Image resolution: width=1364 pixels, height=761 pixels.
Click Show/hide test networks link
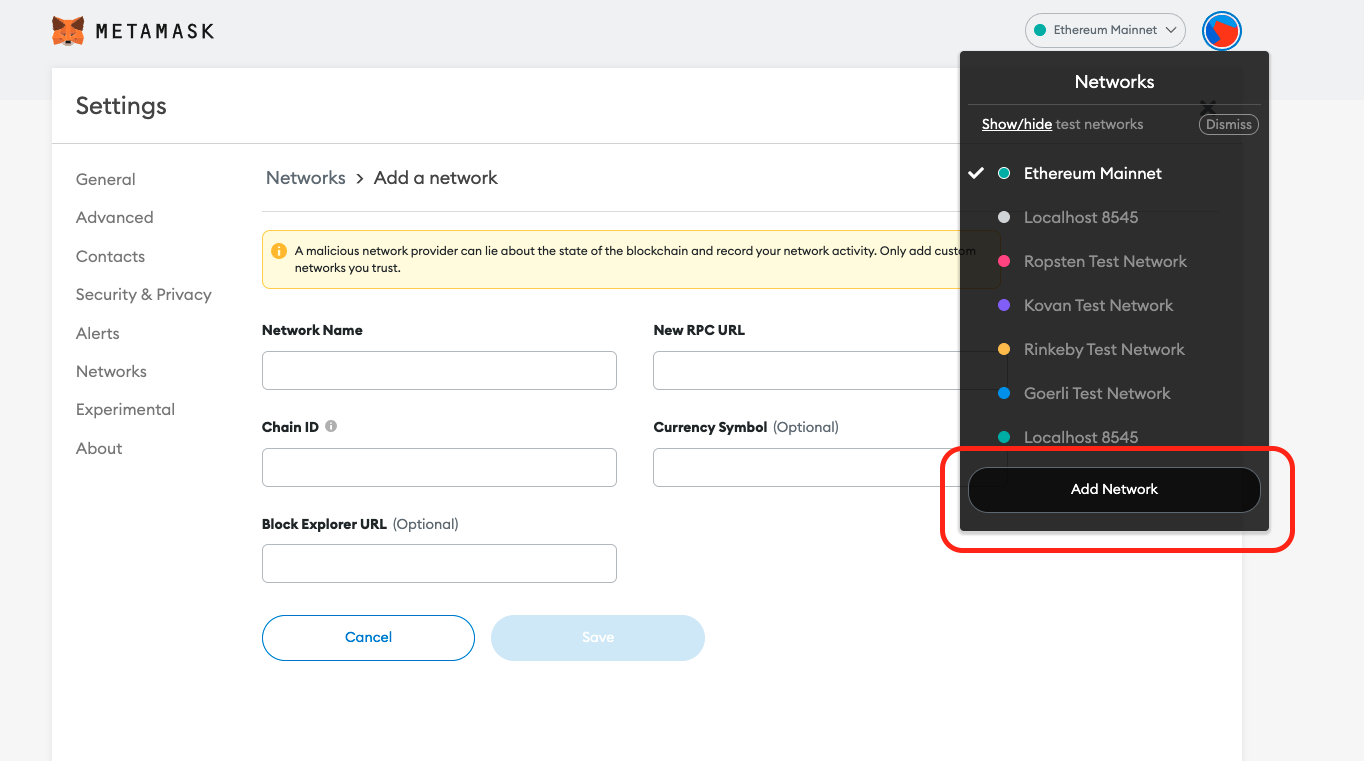pos(1017,125)
